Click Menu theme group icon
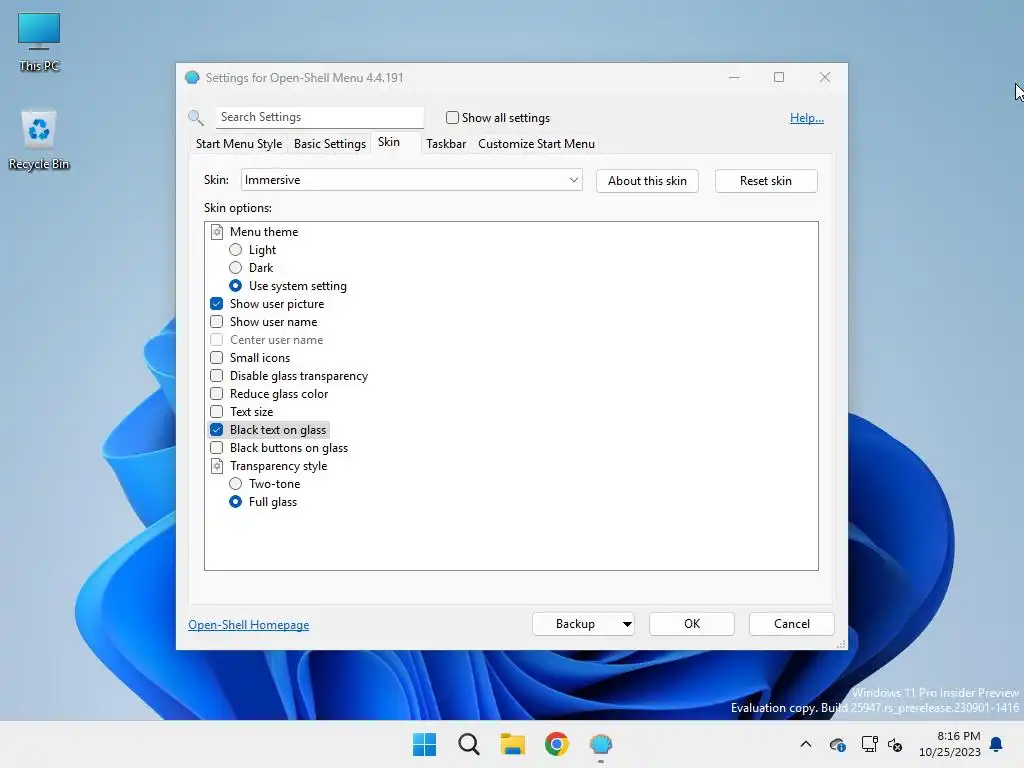1024x768 pixels. click(217, 232)
